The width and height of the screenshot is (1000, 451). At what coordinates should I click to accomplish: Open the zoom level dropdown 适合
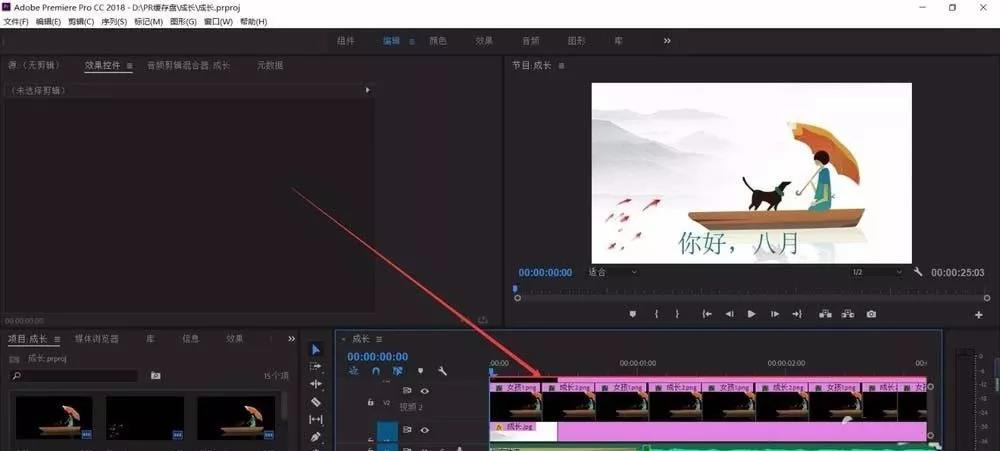(612, 272)
